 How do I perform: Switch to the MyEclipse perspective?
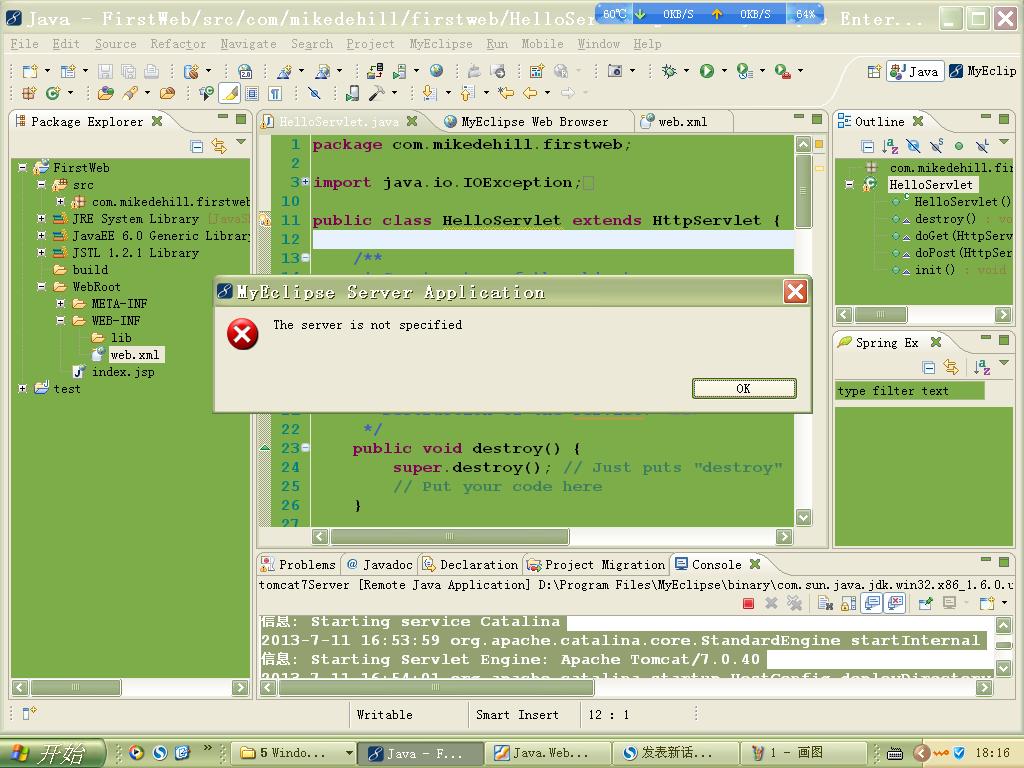(x=983, y=71)
